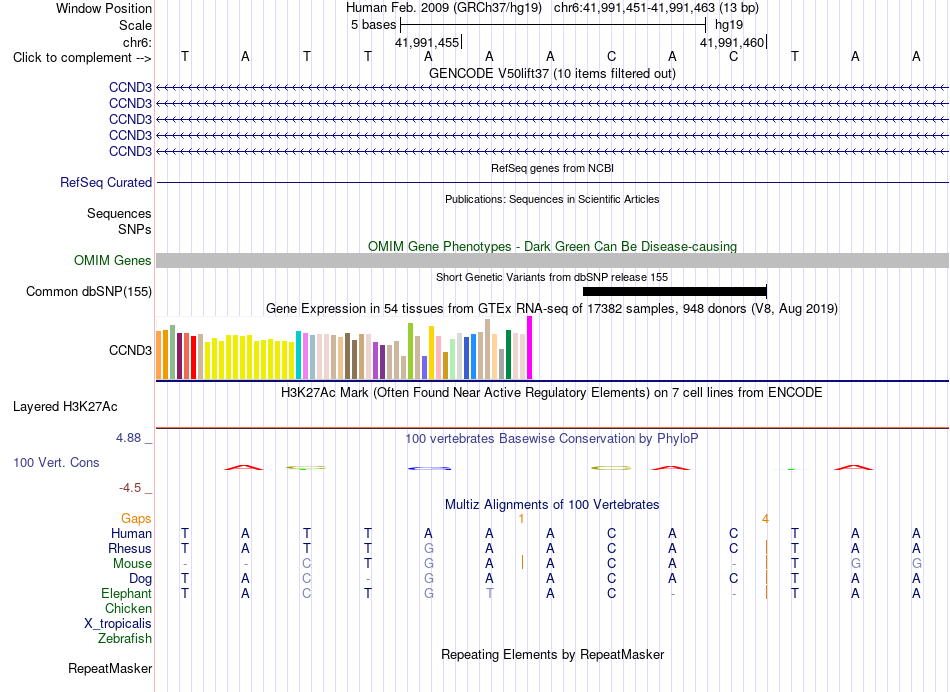Select the 'Zebrafish' species label
The height and width of the screenshot is (692, 950).
[x=125, y=638]
